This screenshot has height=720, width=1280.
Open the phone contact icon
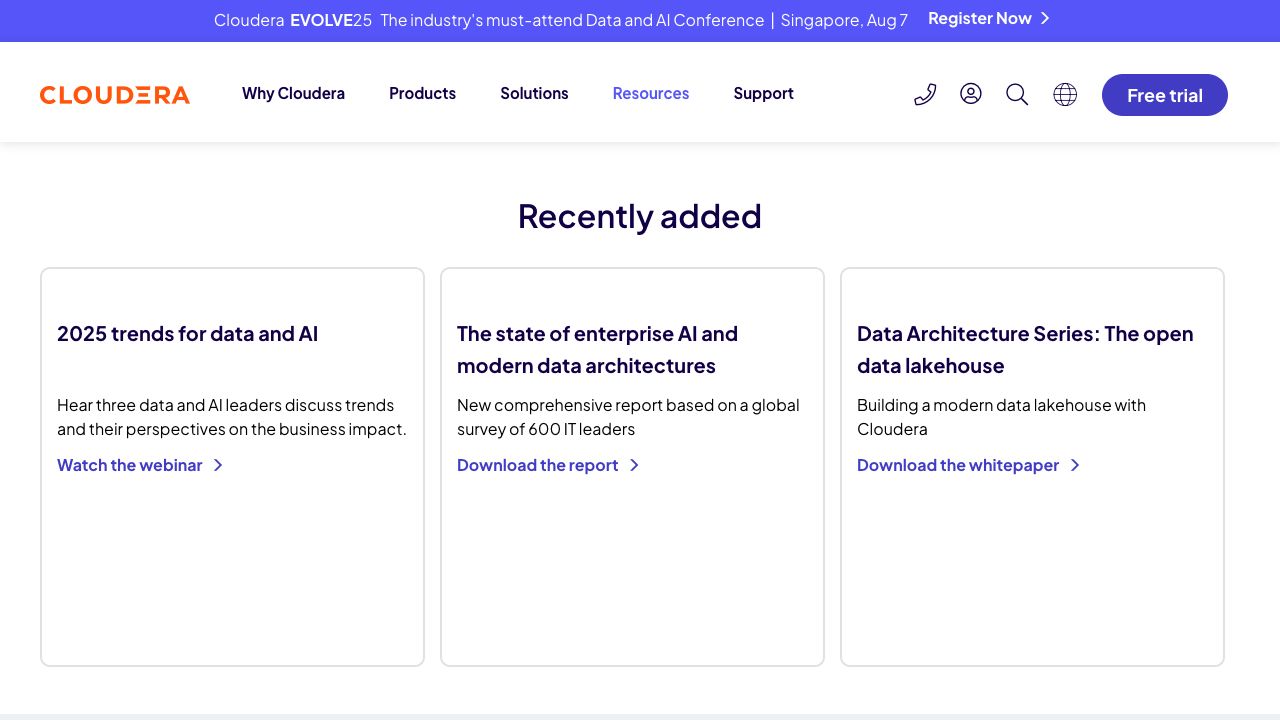point(924,94)
